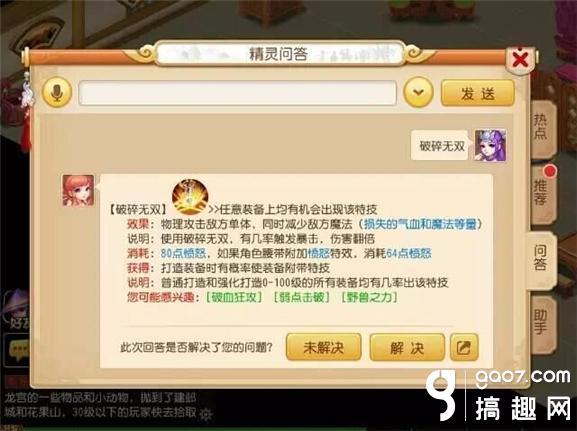
Task: Tap the pink-haired spirit avatar
Action: tap(78, 190)
